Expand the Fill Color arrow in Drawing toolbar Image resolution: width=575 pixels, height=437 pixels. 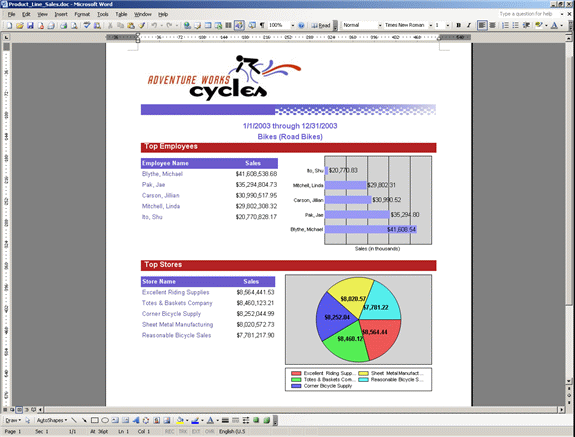click(187, 420)
